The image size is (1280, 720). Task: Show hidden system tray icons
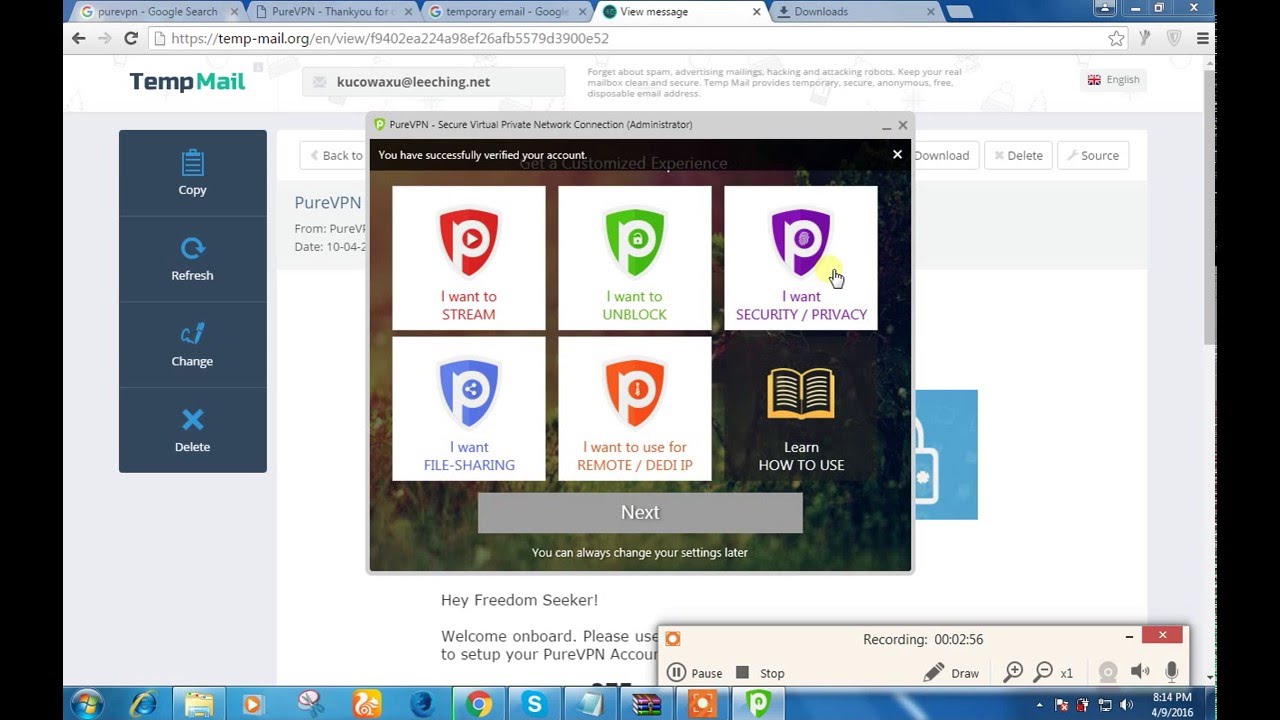click(1040, 704)
